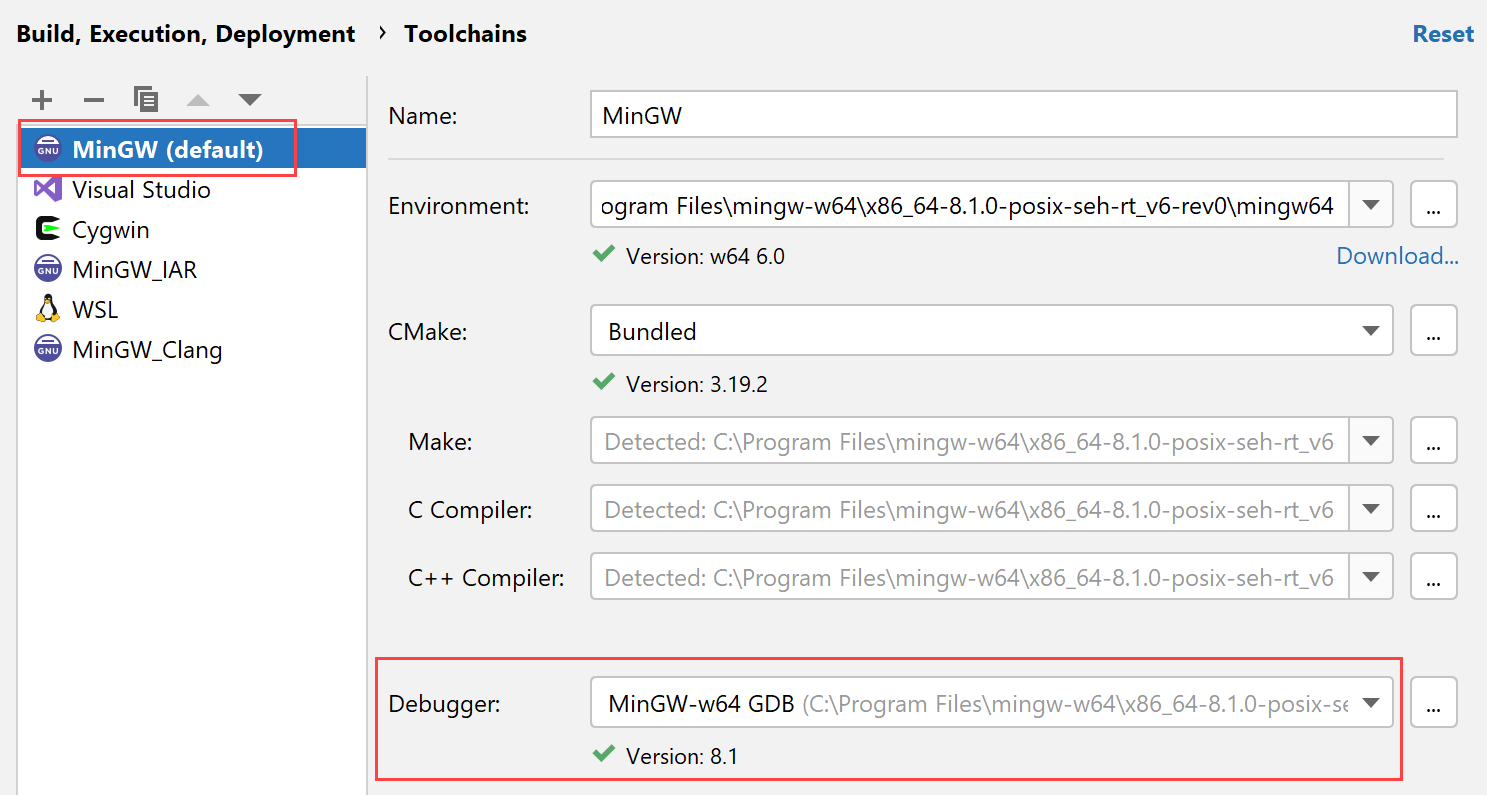Duplicate the toolchain with the copy icon

tap(145, 99)
